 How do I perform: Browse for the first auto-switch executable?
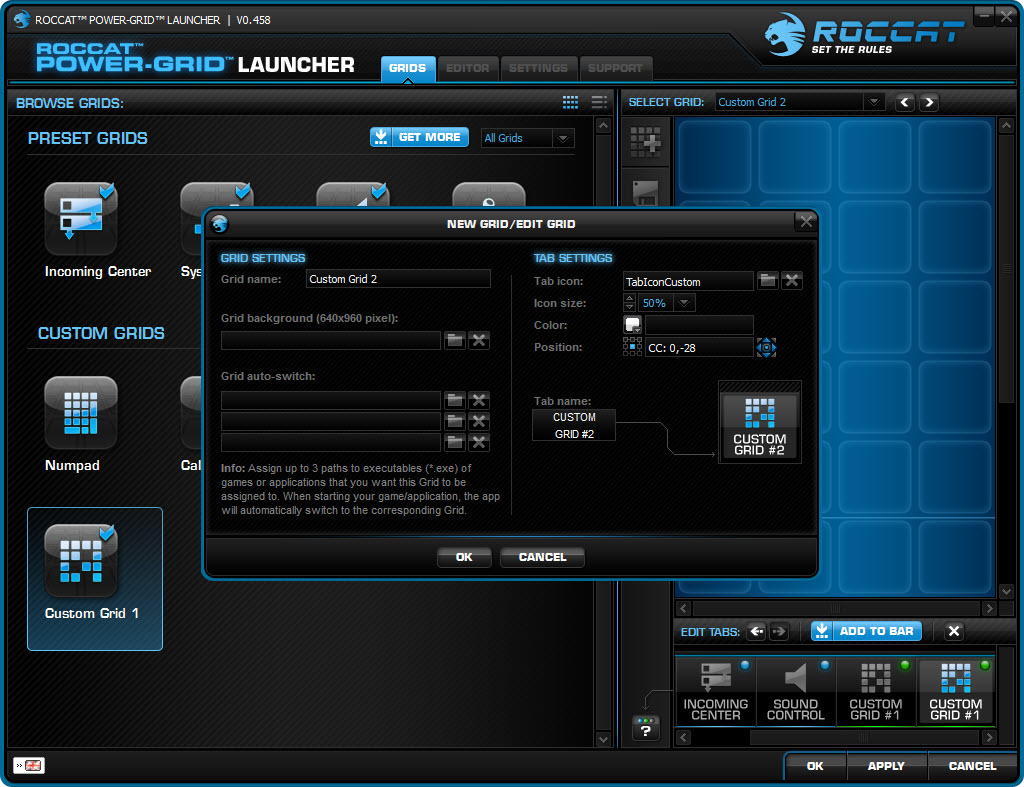coord(455,400)
